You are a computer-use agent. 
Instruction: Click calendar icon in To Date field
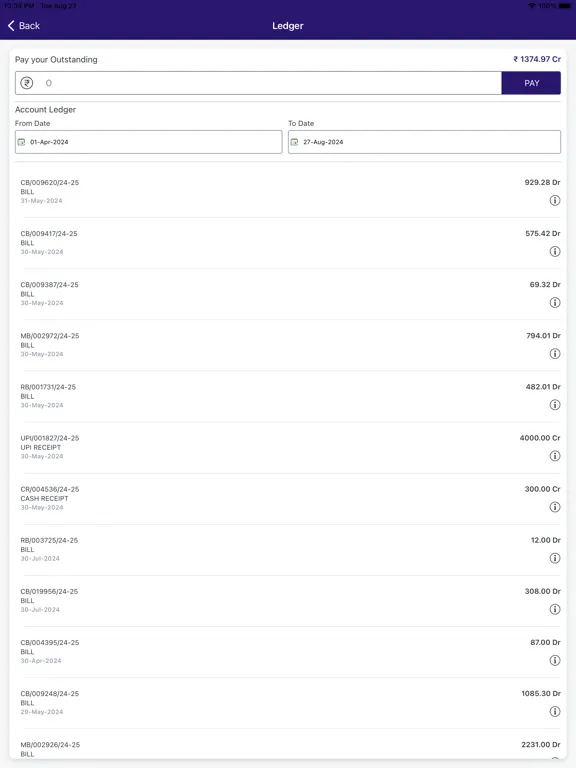coord(294,142)
